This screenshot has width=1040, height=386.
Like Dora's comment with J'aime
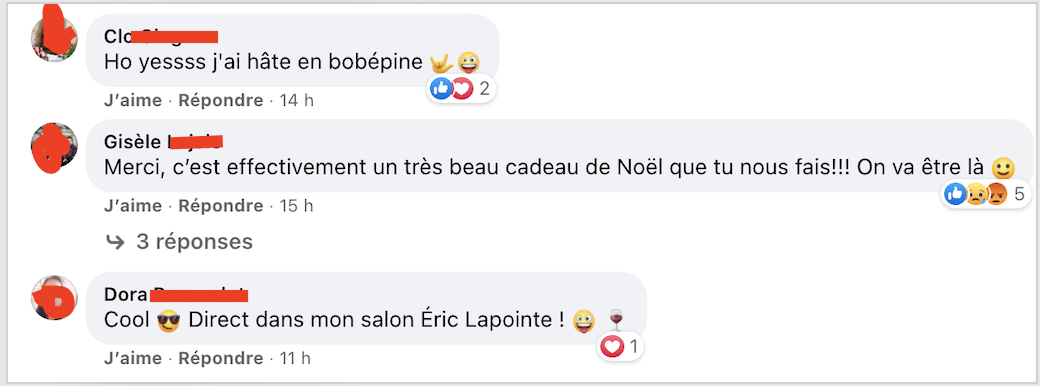tap(133, 359)
